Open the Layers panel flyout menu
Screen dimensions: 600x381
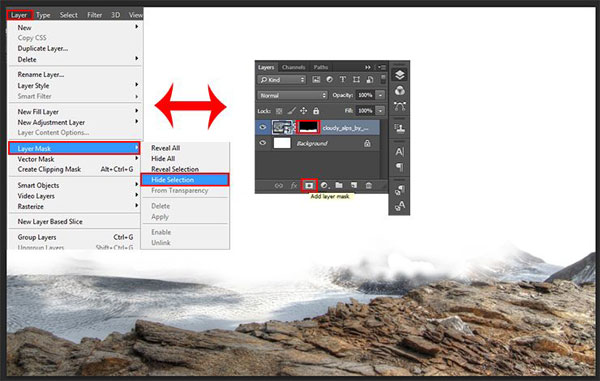coord(382,67)
